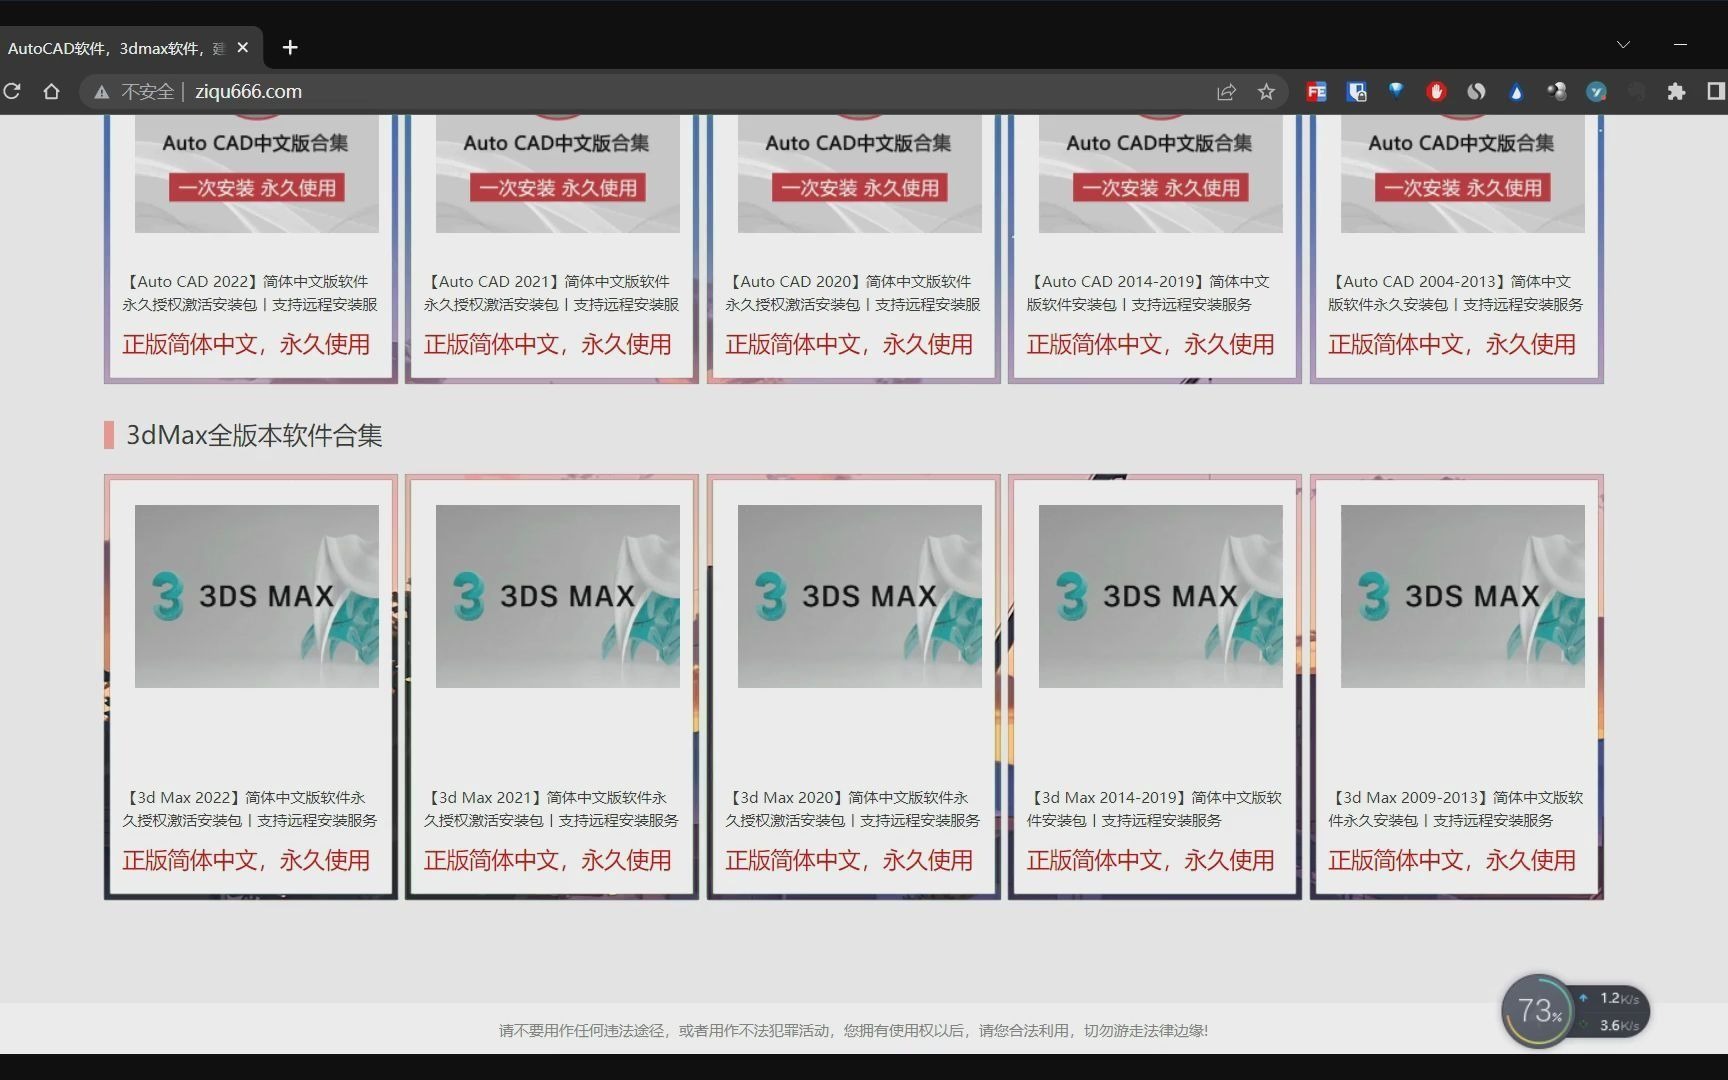The image size is (1728, 1080).
Task: Open the 【3d Max 2021】 software link
Action: point(551,808)
